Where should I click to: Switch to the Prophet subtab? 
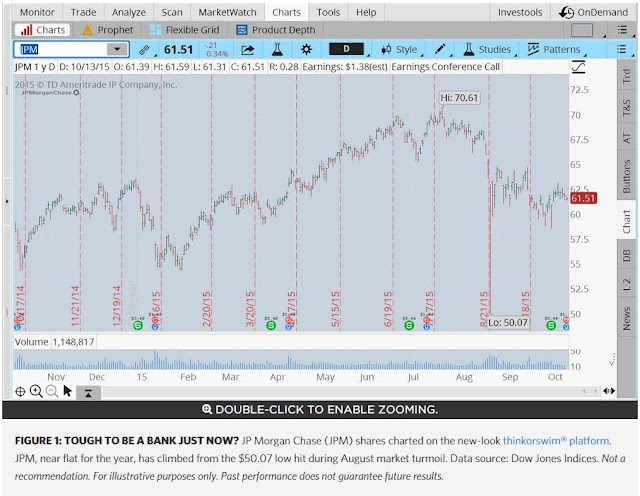[x=107, y=30]
